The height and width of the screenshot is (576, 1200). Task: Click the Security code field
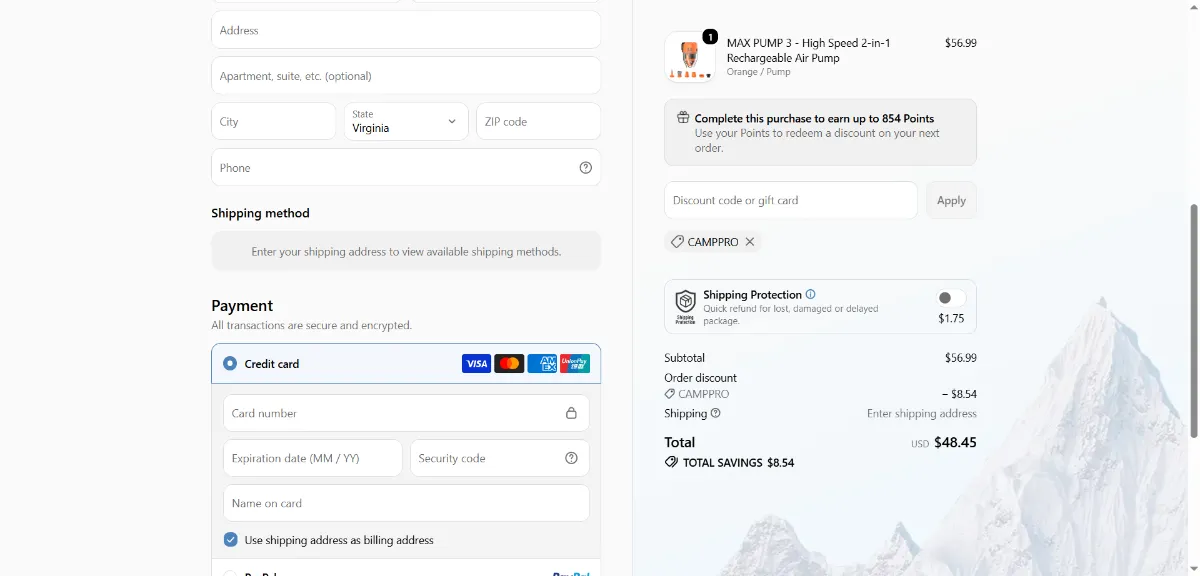(499, 458)
